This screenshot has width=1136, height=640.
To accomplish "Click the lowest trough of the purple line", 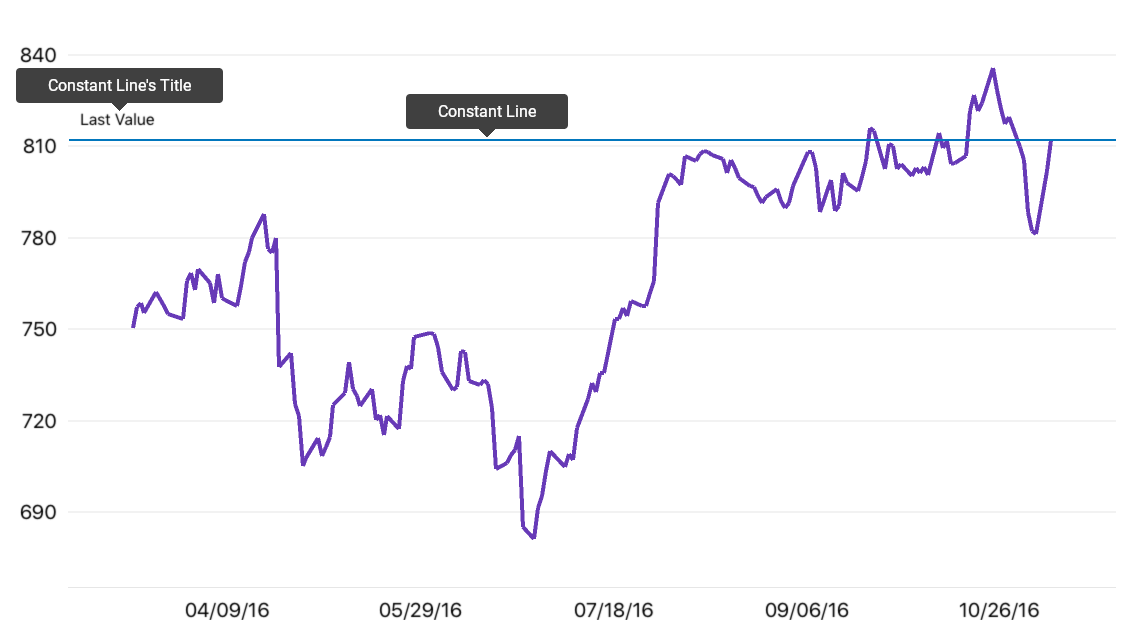I will 533,537.
